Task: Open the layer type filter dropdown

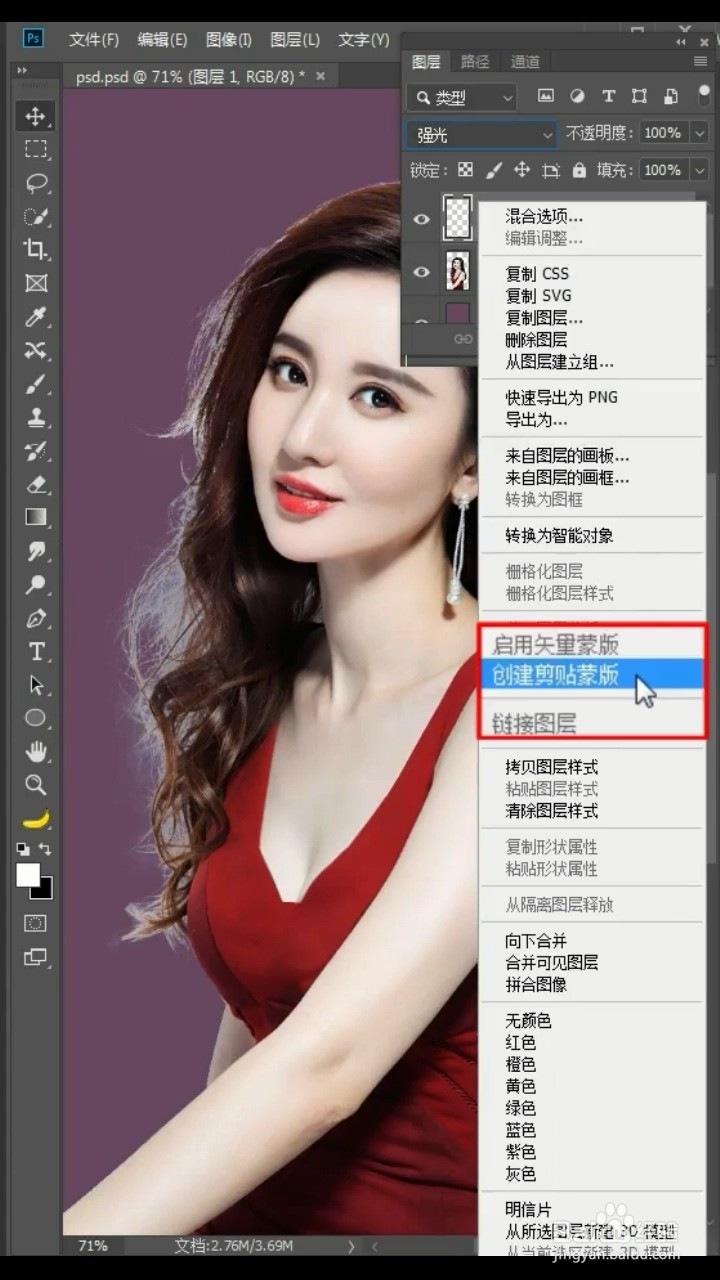Action: [462, 97]
